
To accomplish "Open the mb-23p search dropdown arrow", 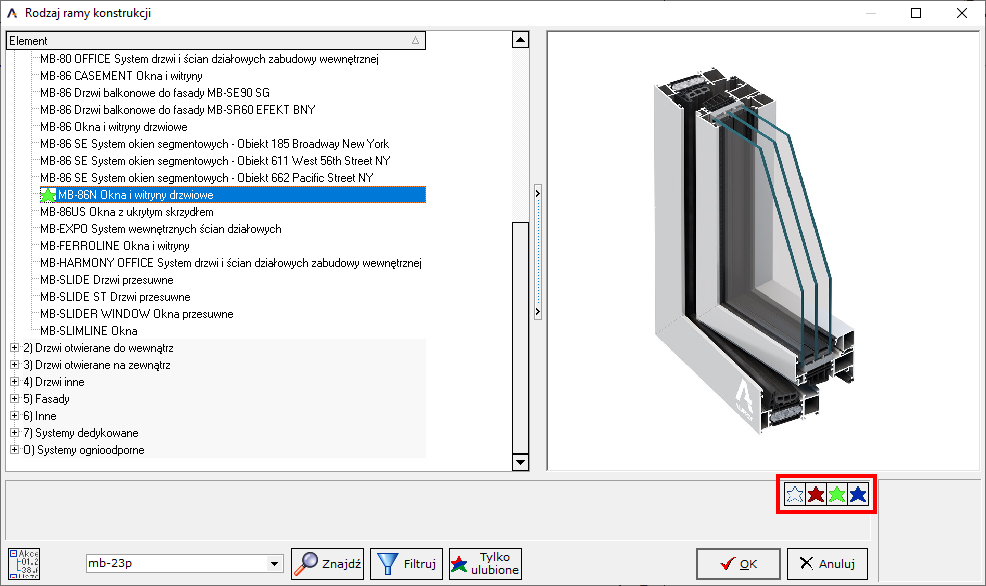I will pos(275,564).
